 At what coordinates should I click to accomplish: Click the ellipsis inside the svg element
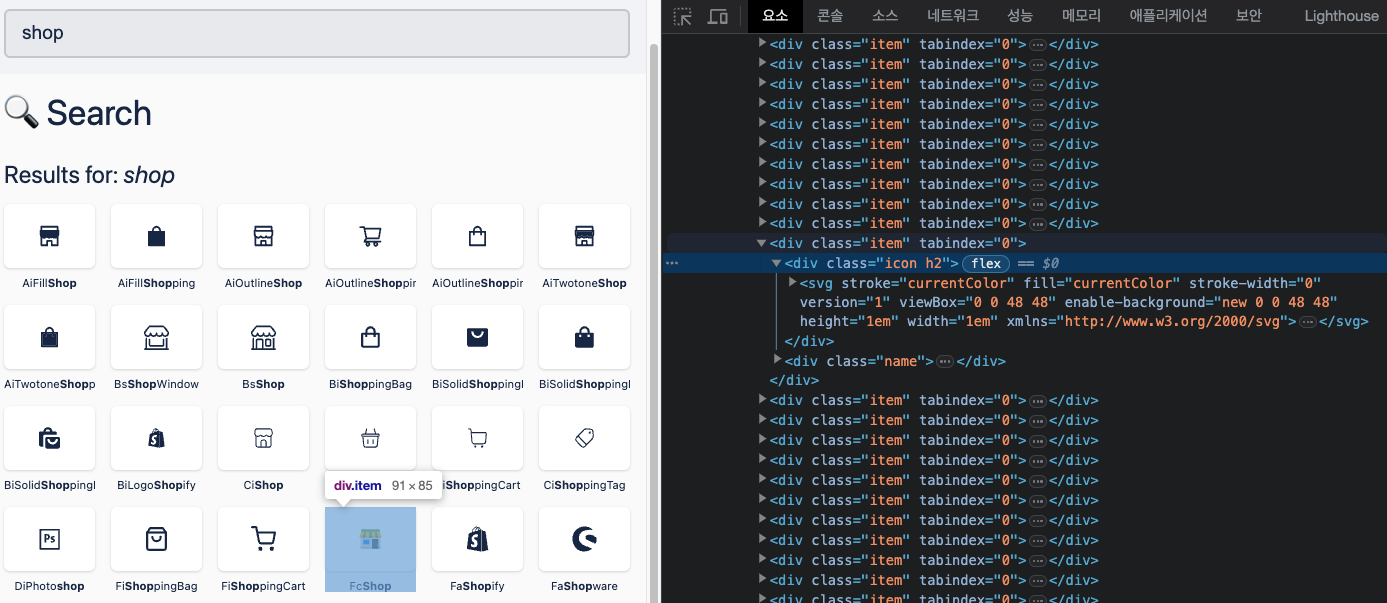pyautogui.click(x=1307, y=322)
